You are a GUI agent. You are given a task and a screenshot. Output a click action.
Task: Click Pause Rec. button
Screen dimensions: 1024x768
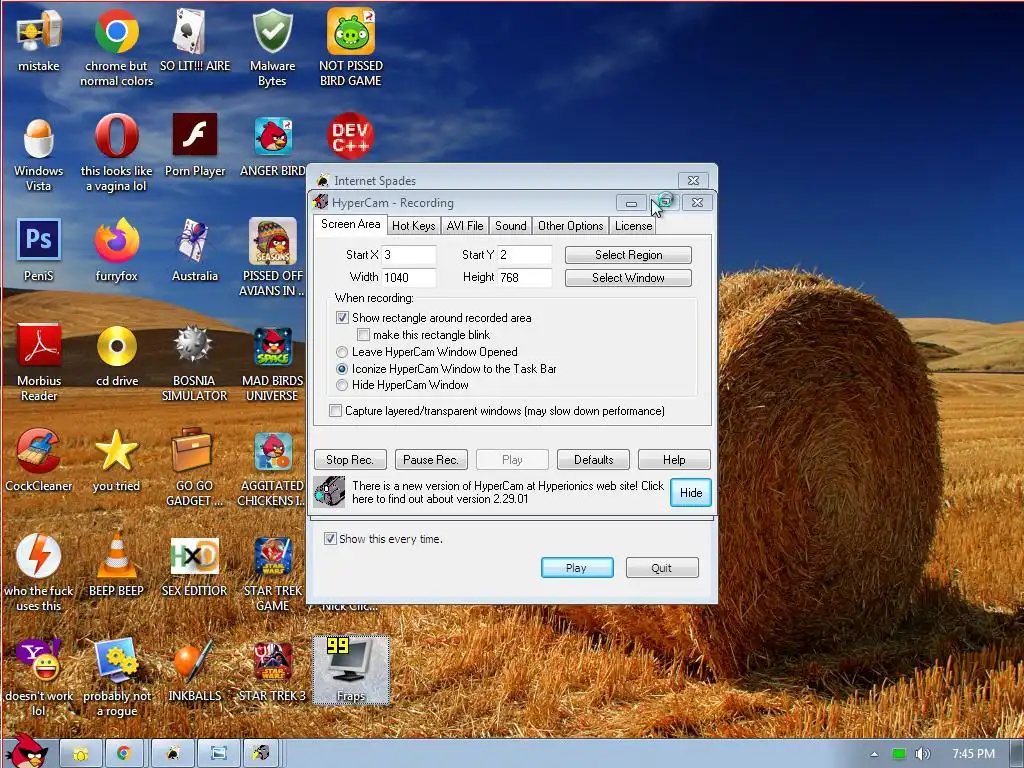(x=431, y=460)
